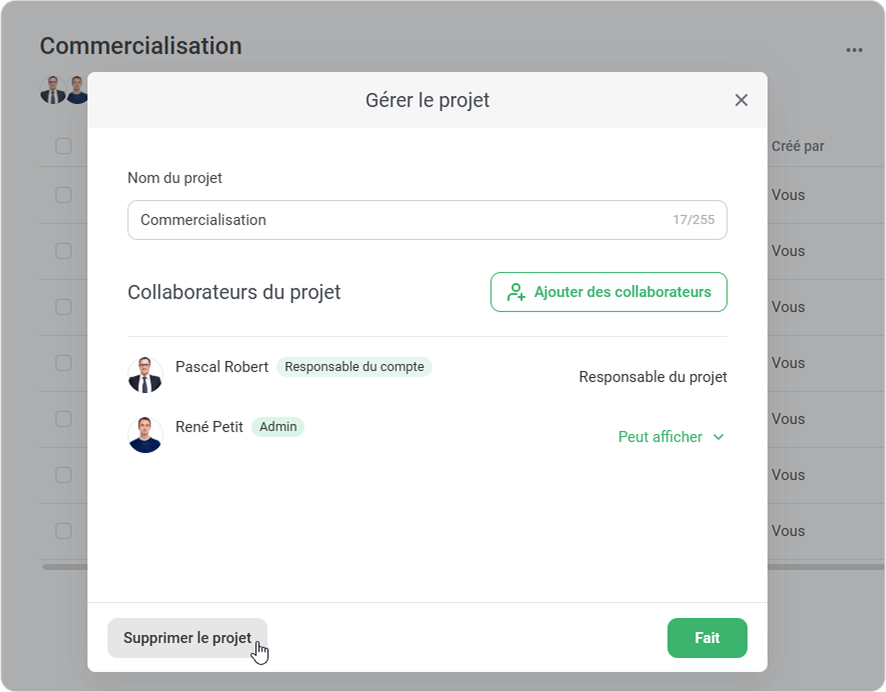Toggle the select-all checkbox in table header
Viewport: 886px width, 692px height.
pyautogui.click(x=63, y=146)
